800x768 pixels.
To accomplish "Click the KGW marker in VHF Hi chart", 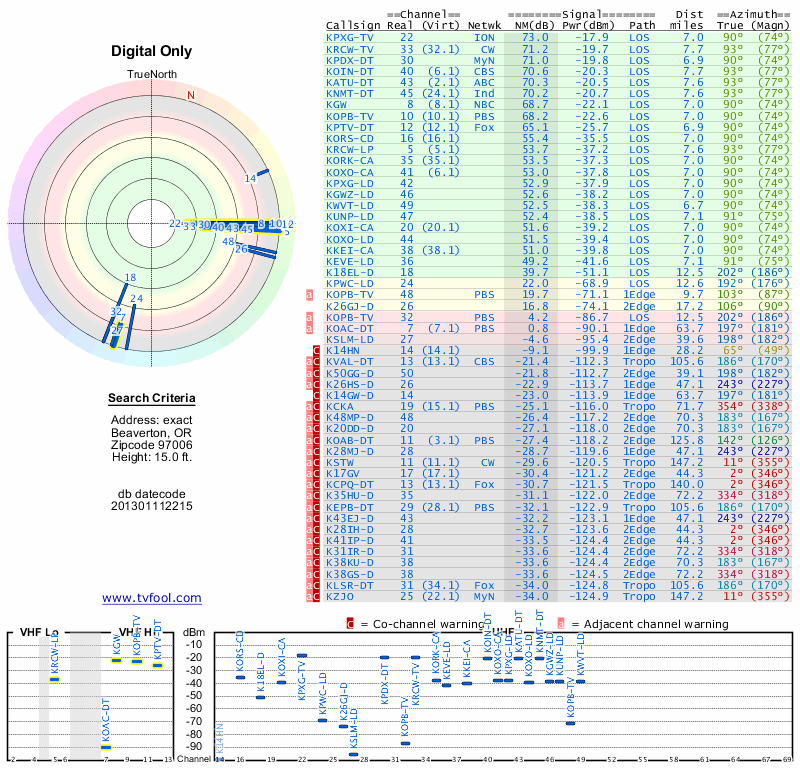I will pyautogui.click(x=117, y=661).
